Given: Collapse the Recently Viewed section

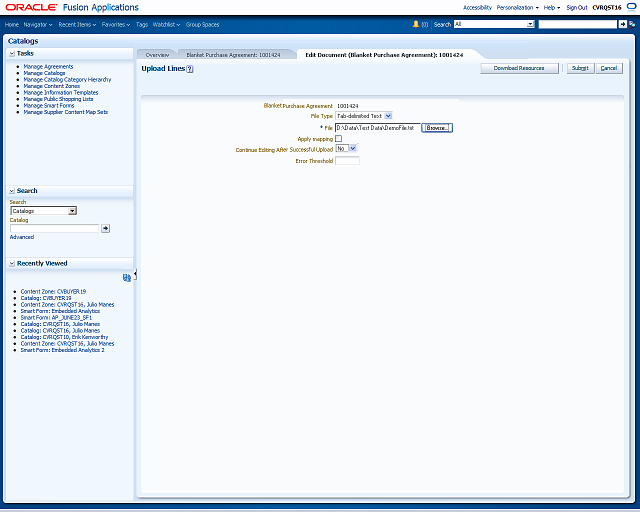Looking at the screenshot, I should (x=12, y=264).
